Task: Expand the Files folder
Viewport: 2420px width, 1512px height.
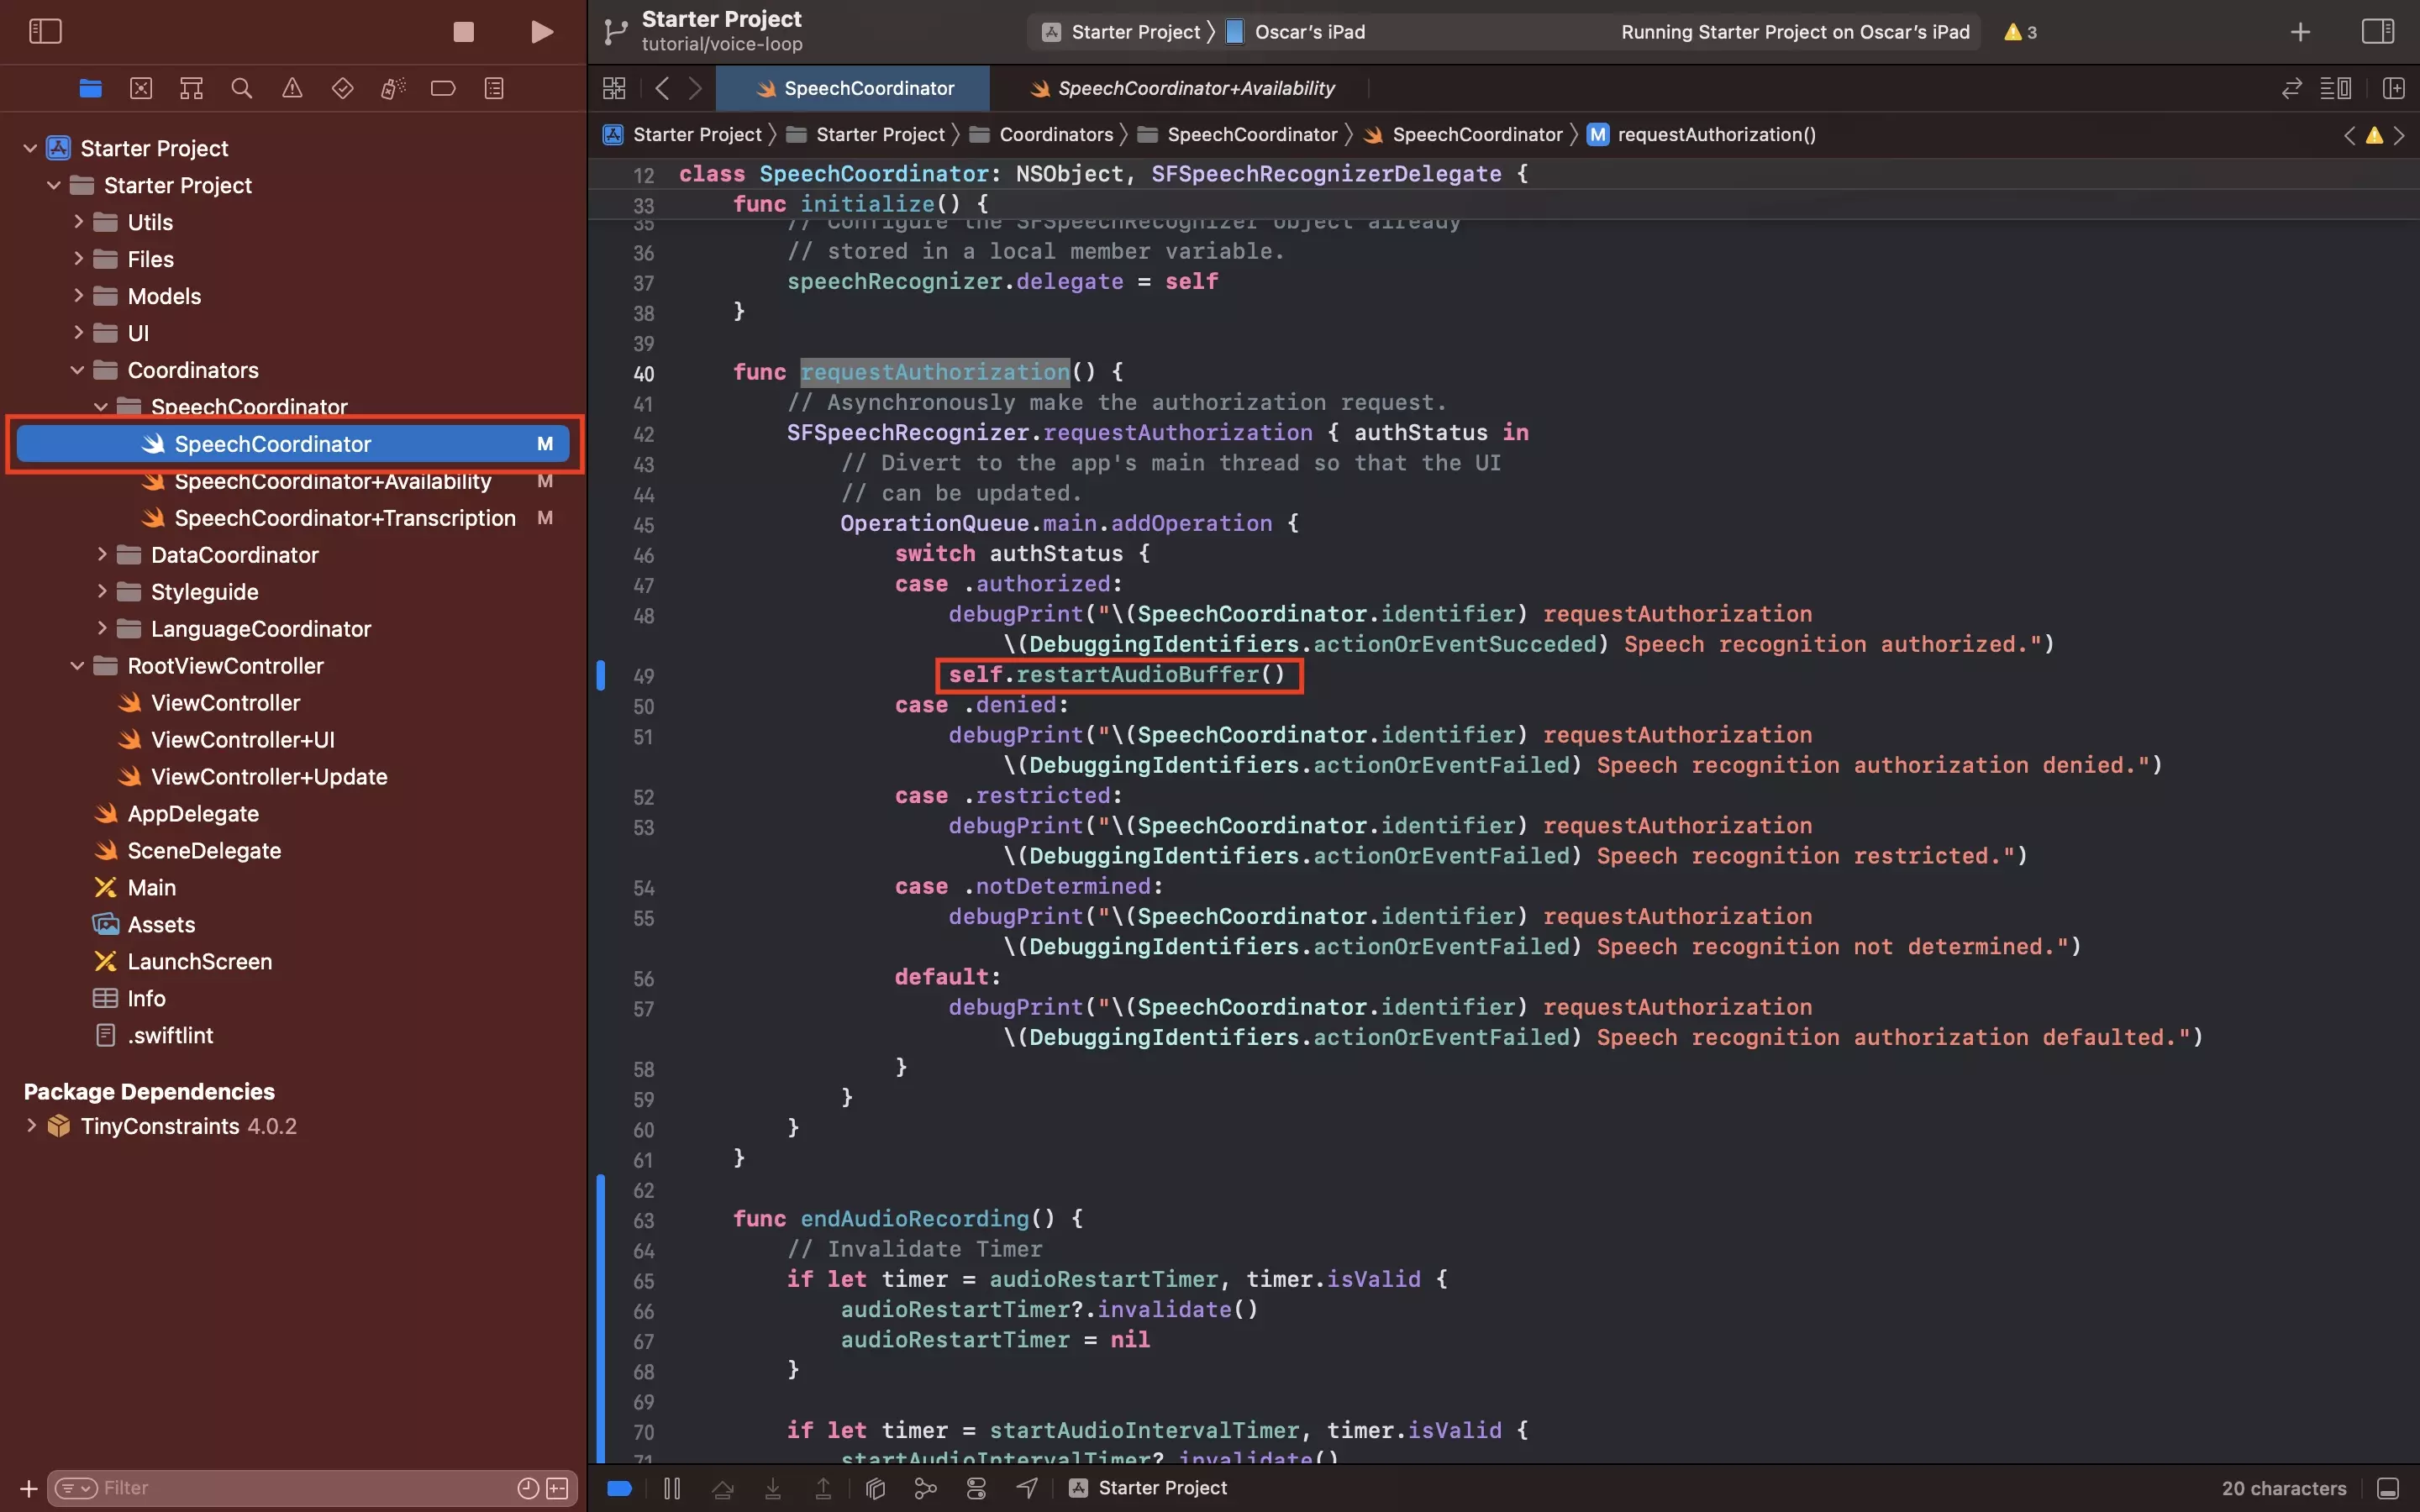Action: tap(78, 259)
